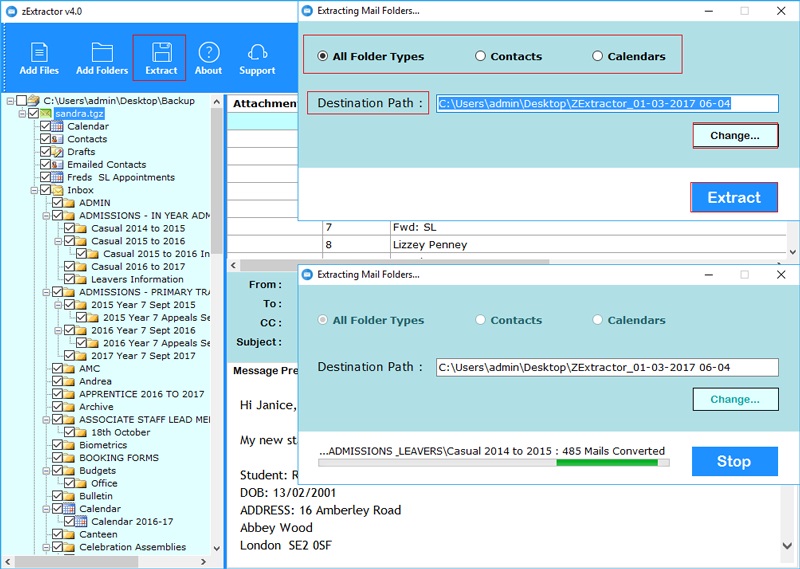Select Calendars radio in upper dialog
Viewport: 800px width, 569px height.
click(x=597, y=56)
